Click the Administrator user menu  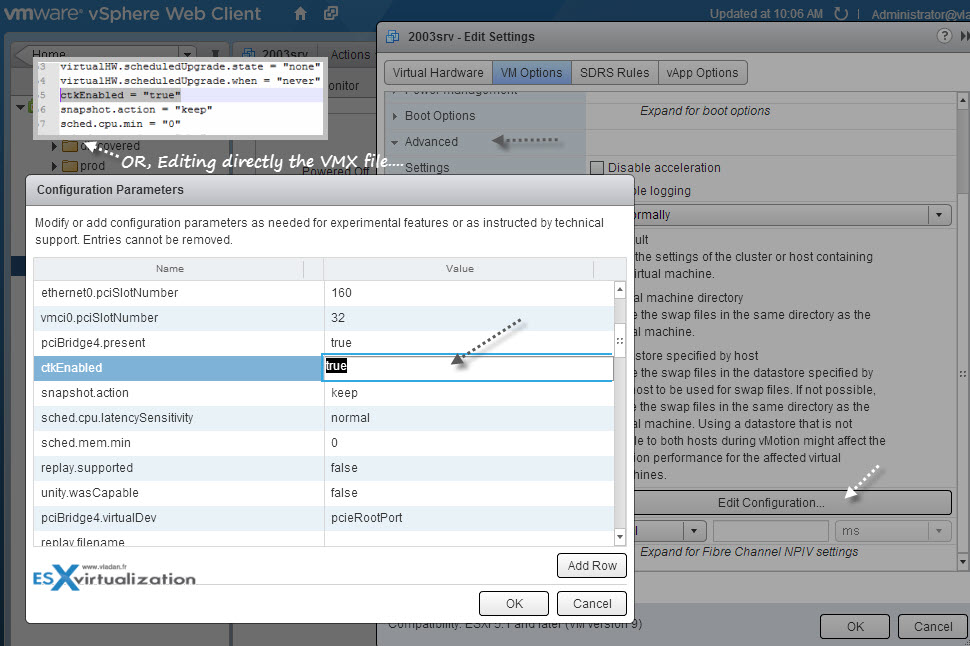point(920,14)
